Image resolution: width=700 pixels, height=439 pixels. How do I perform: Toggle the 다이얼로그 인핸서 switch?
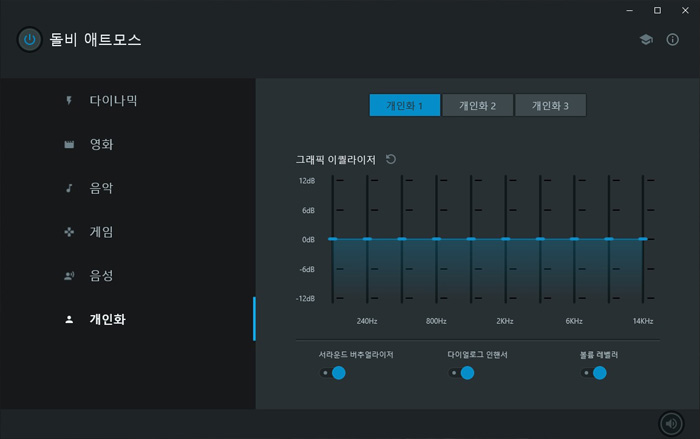point(461,372)
